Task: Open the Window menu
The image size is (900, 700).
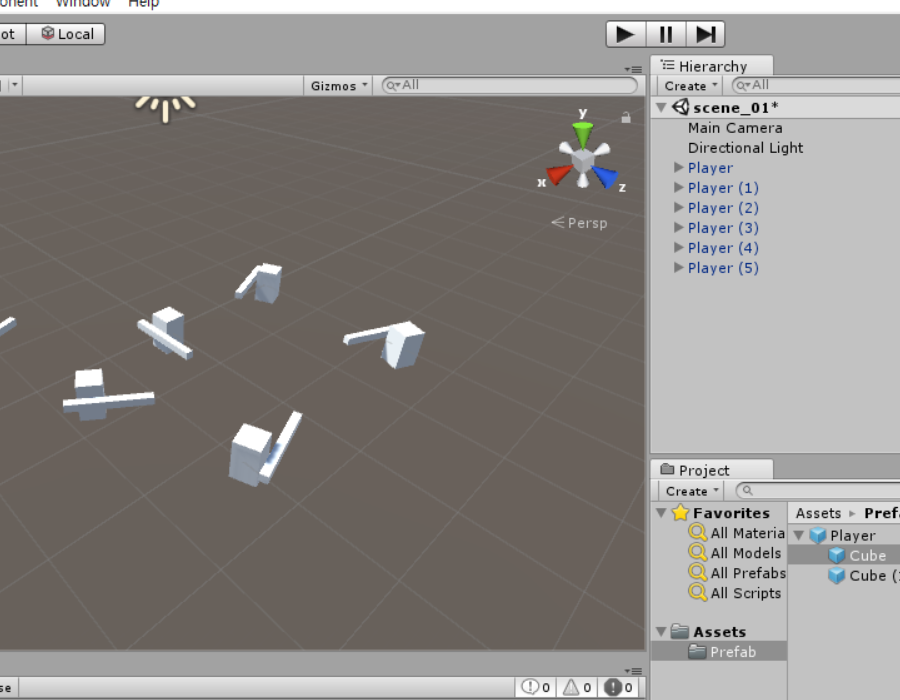Action: click(x=83, y=3)
